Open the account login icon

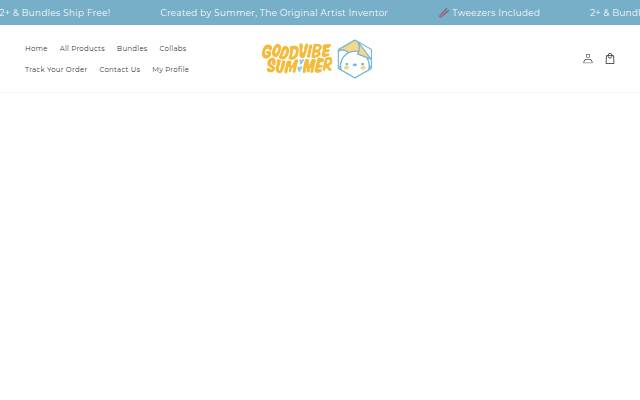point(588,59)
